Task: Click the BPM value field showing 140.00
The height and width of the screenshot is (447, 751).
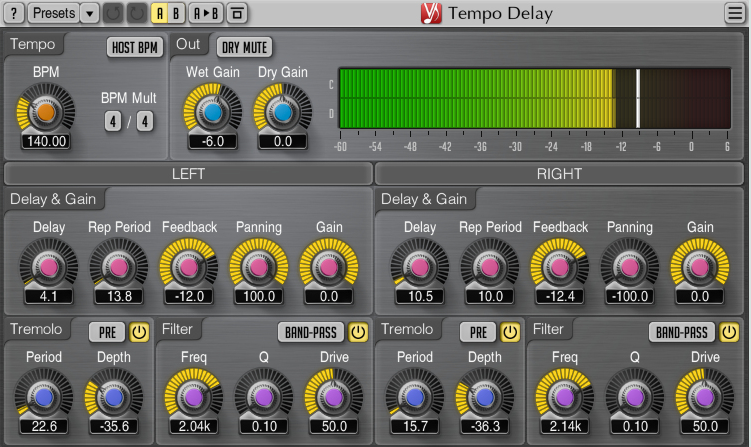Action: pos(46,141)
